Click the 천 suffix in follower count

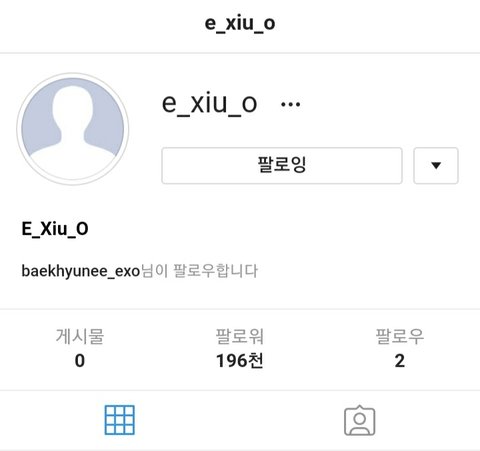256,361
